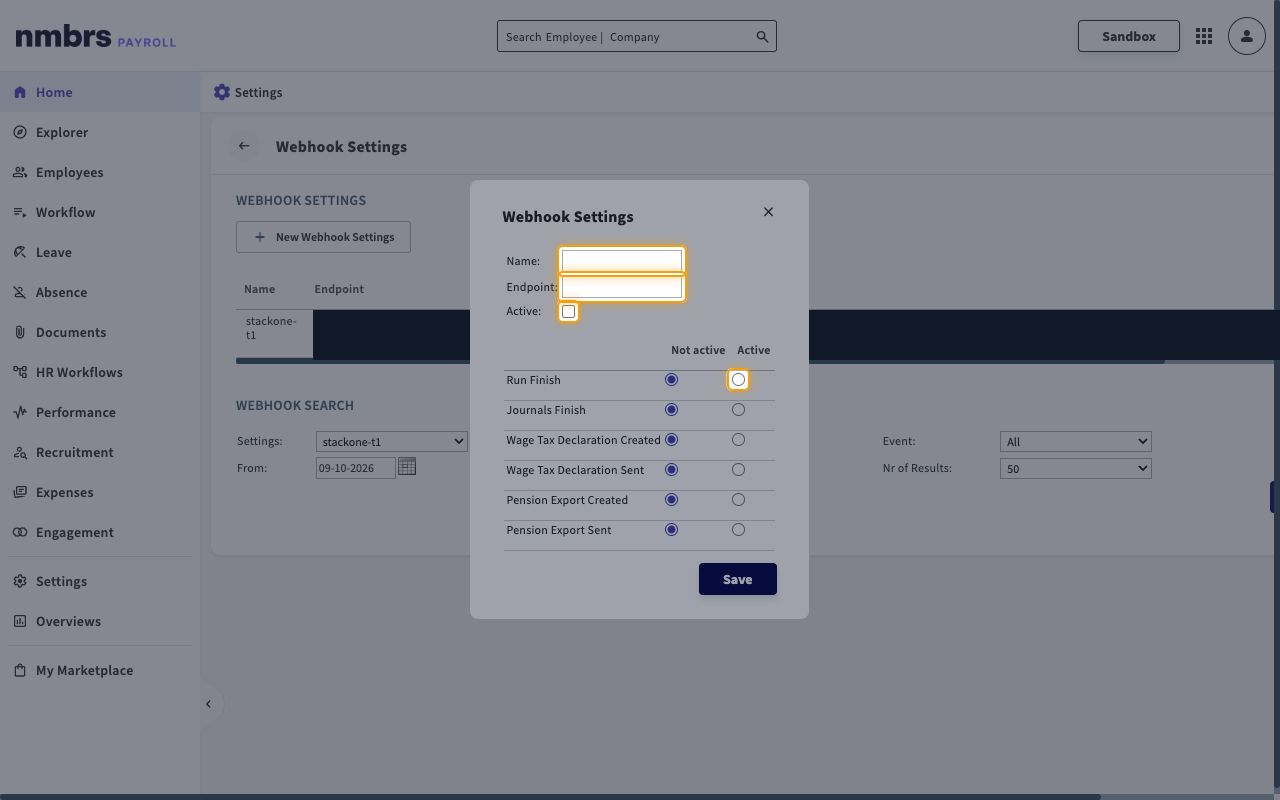The height and width of the screenshot is (800, 1280).
Task: Collapse the sidebar with the chevron
Action: (208, 704)
